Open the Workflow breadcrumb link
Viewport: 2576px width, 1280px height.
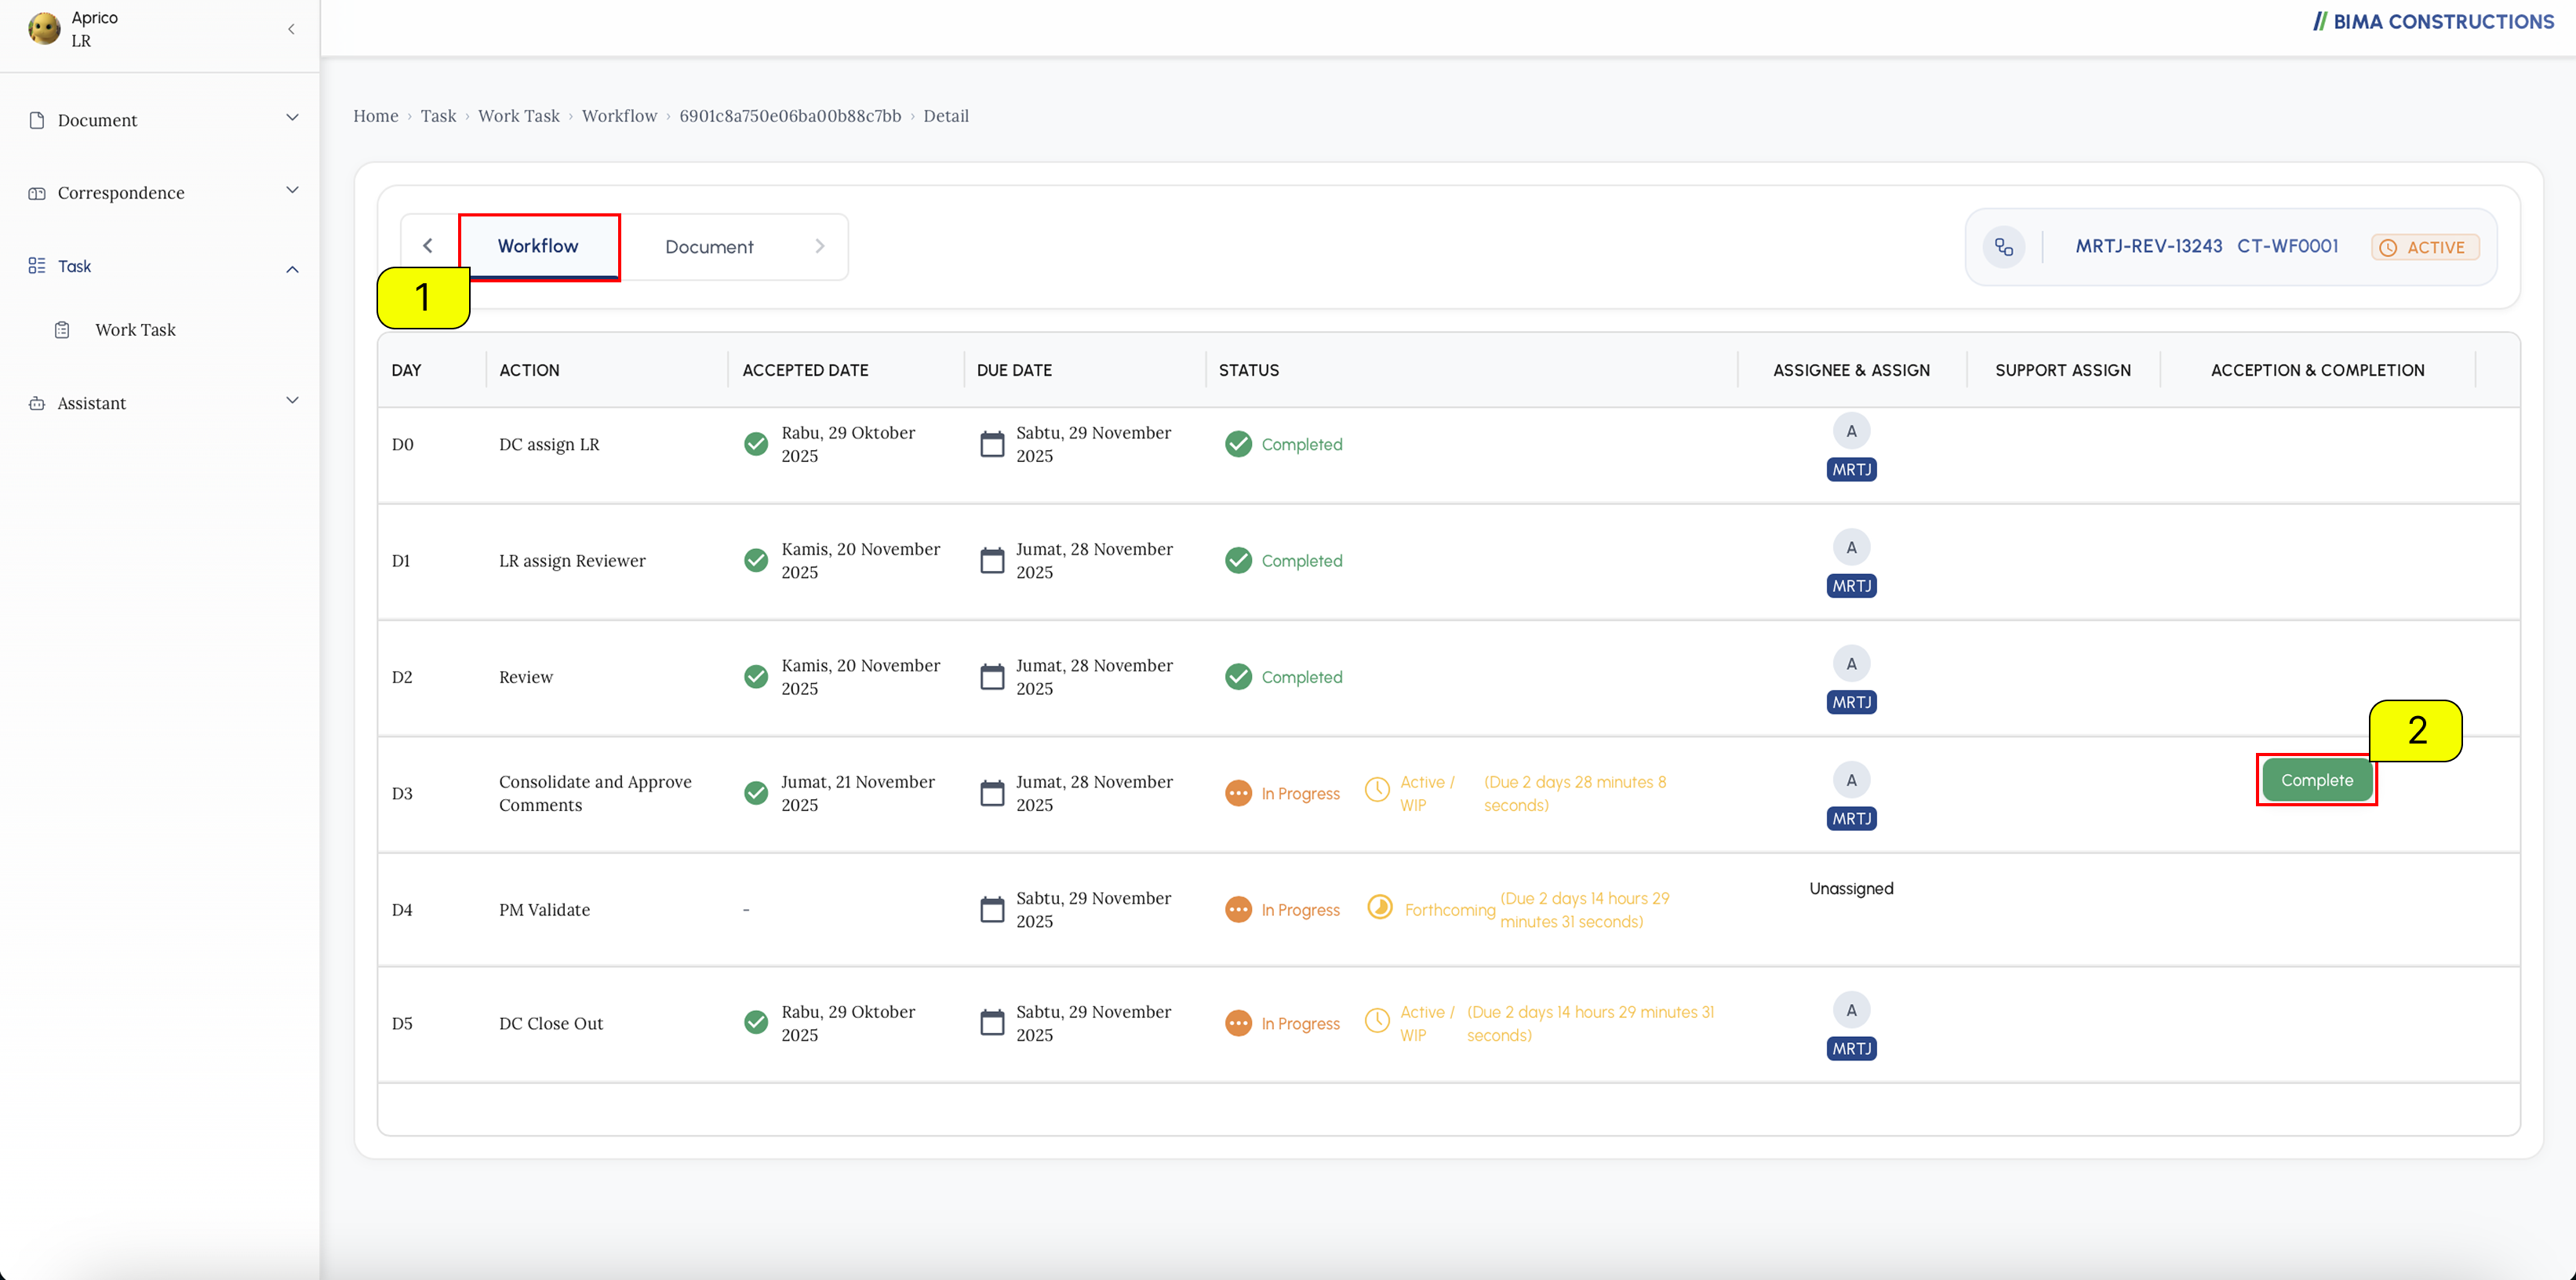coord(619,116)
